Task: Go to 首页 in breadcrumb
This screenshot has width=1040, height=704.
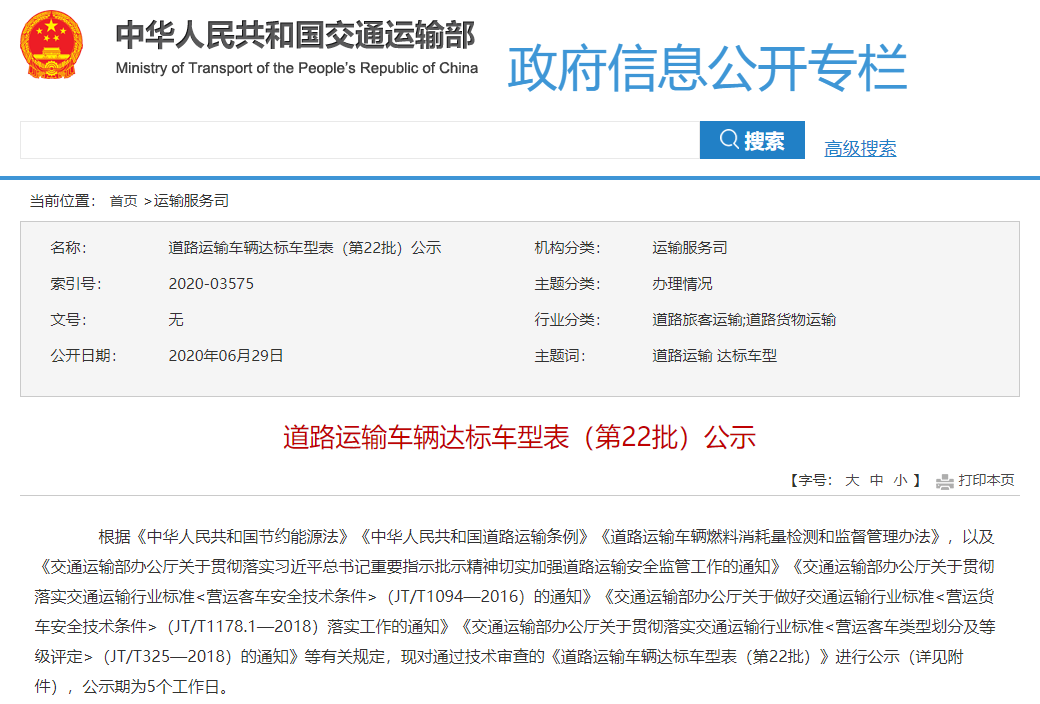Action: point(123,200)
